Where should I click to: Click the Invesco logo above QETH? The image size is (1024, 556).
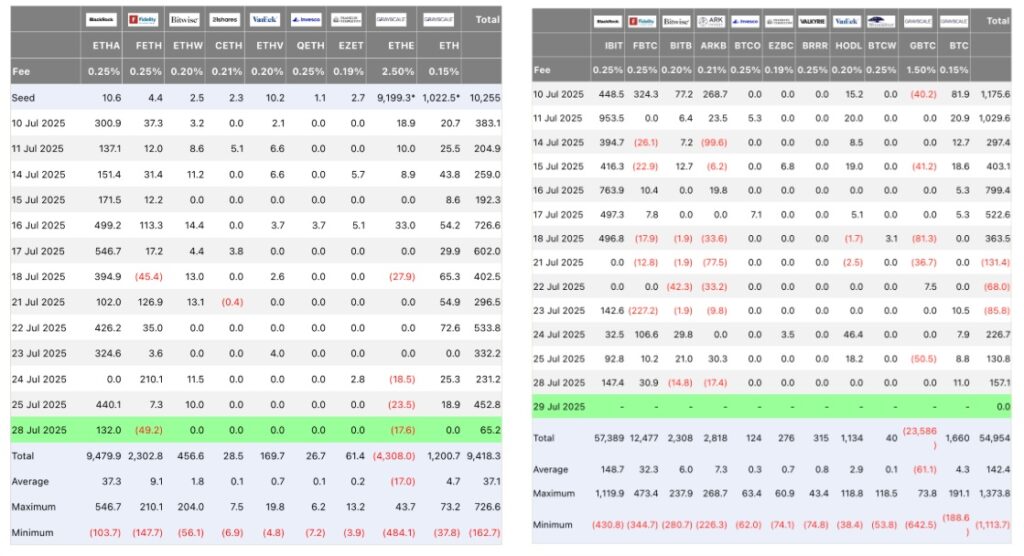(x=306, y=20)
